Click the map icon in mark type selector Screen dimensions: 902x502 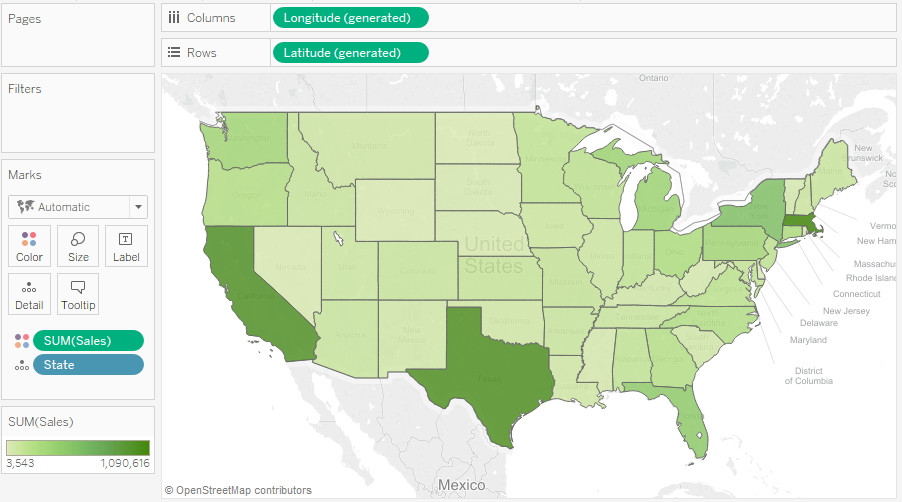click(25, 206)
